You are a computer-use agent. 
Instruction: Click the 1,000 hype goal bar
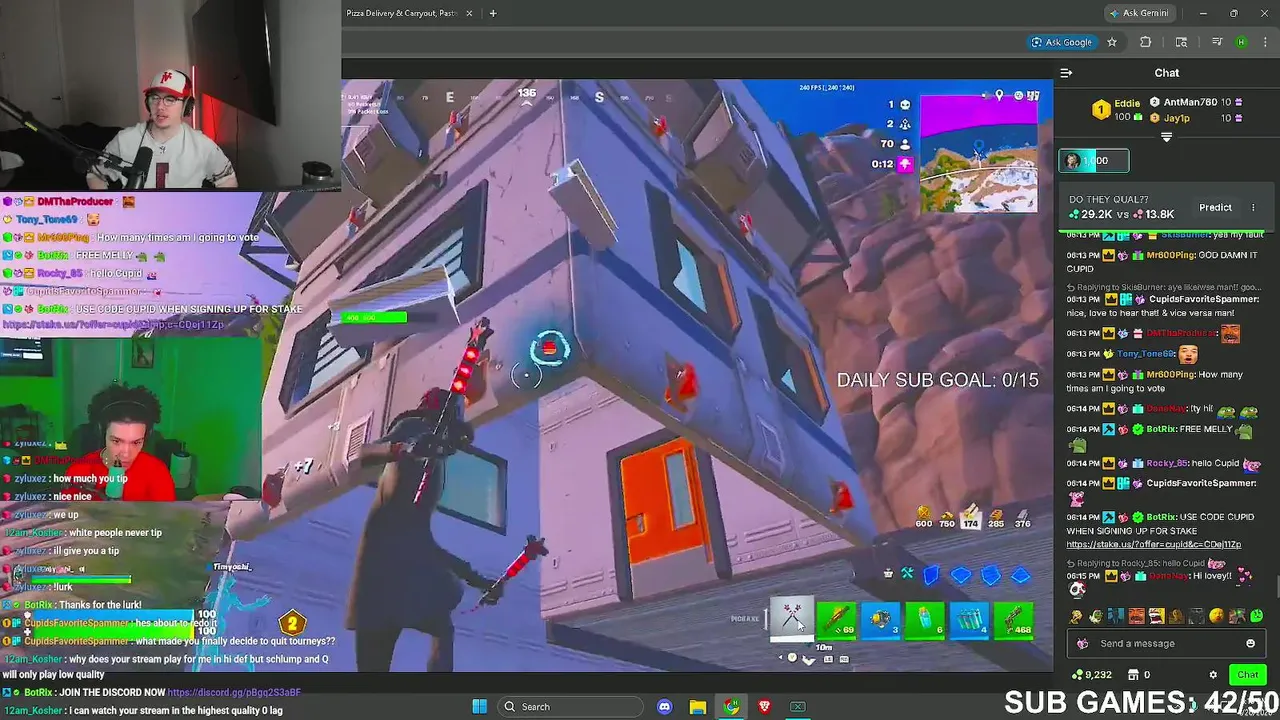pyautogui.click(x=1094, y=160)
